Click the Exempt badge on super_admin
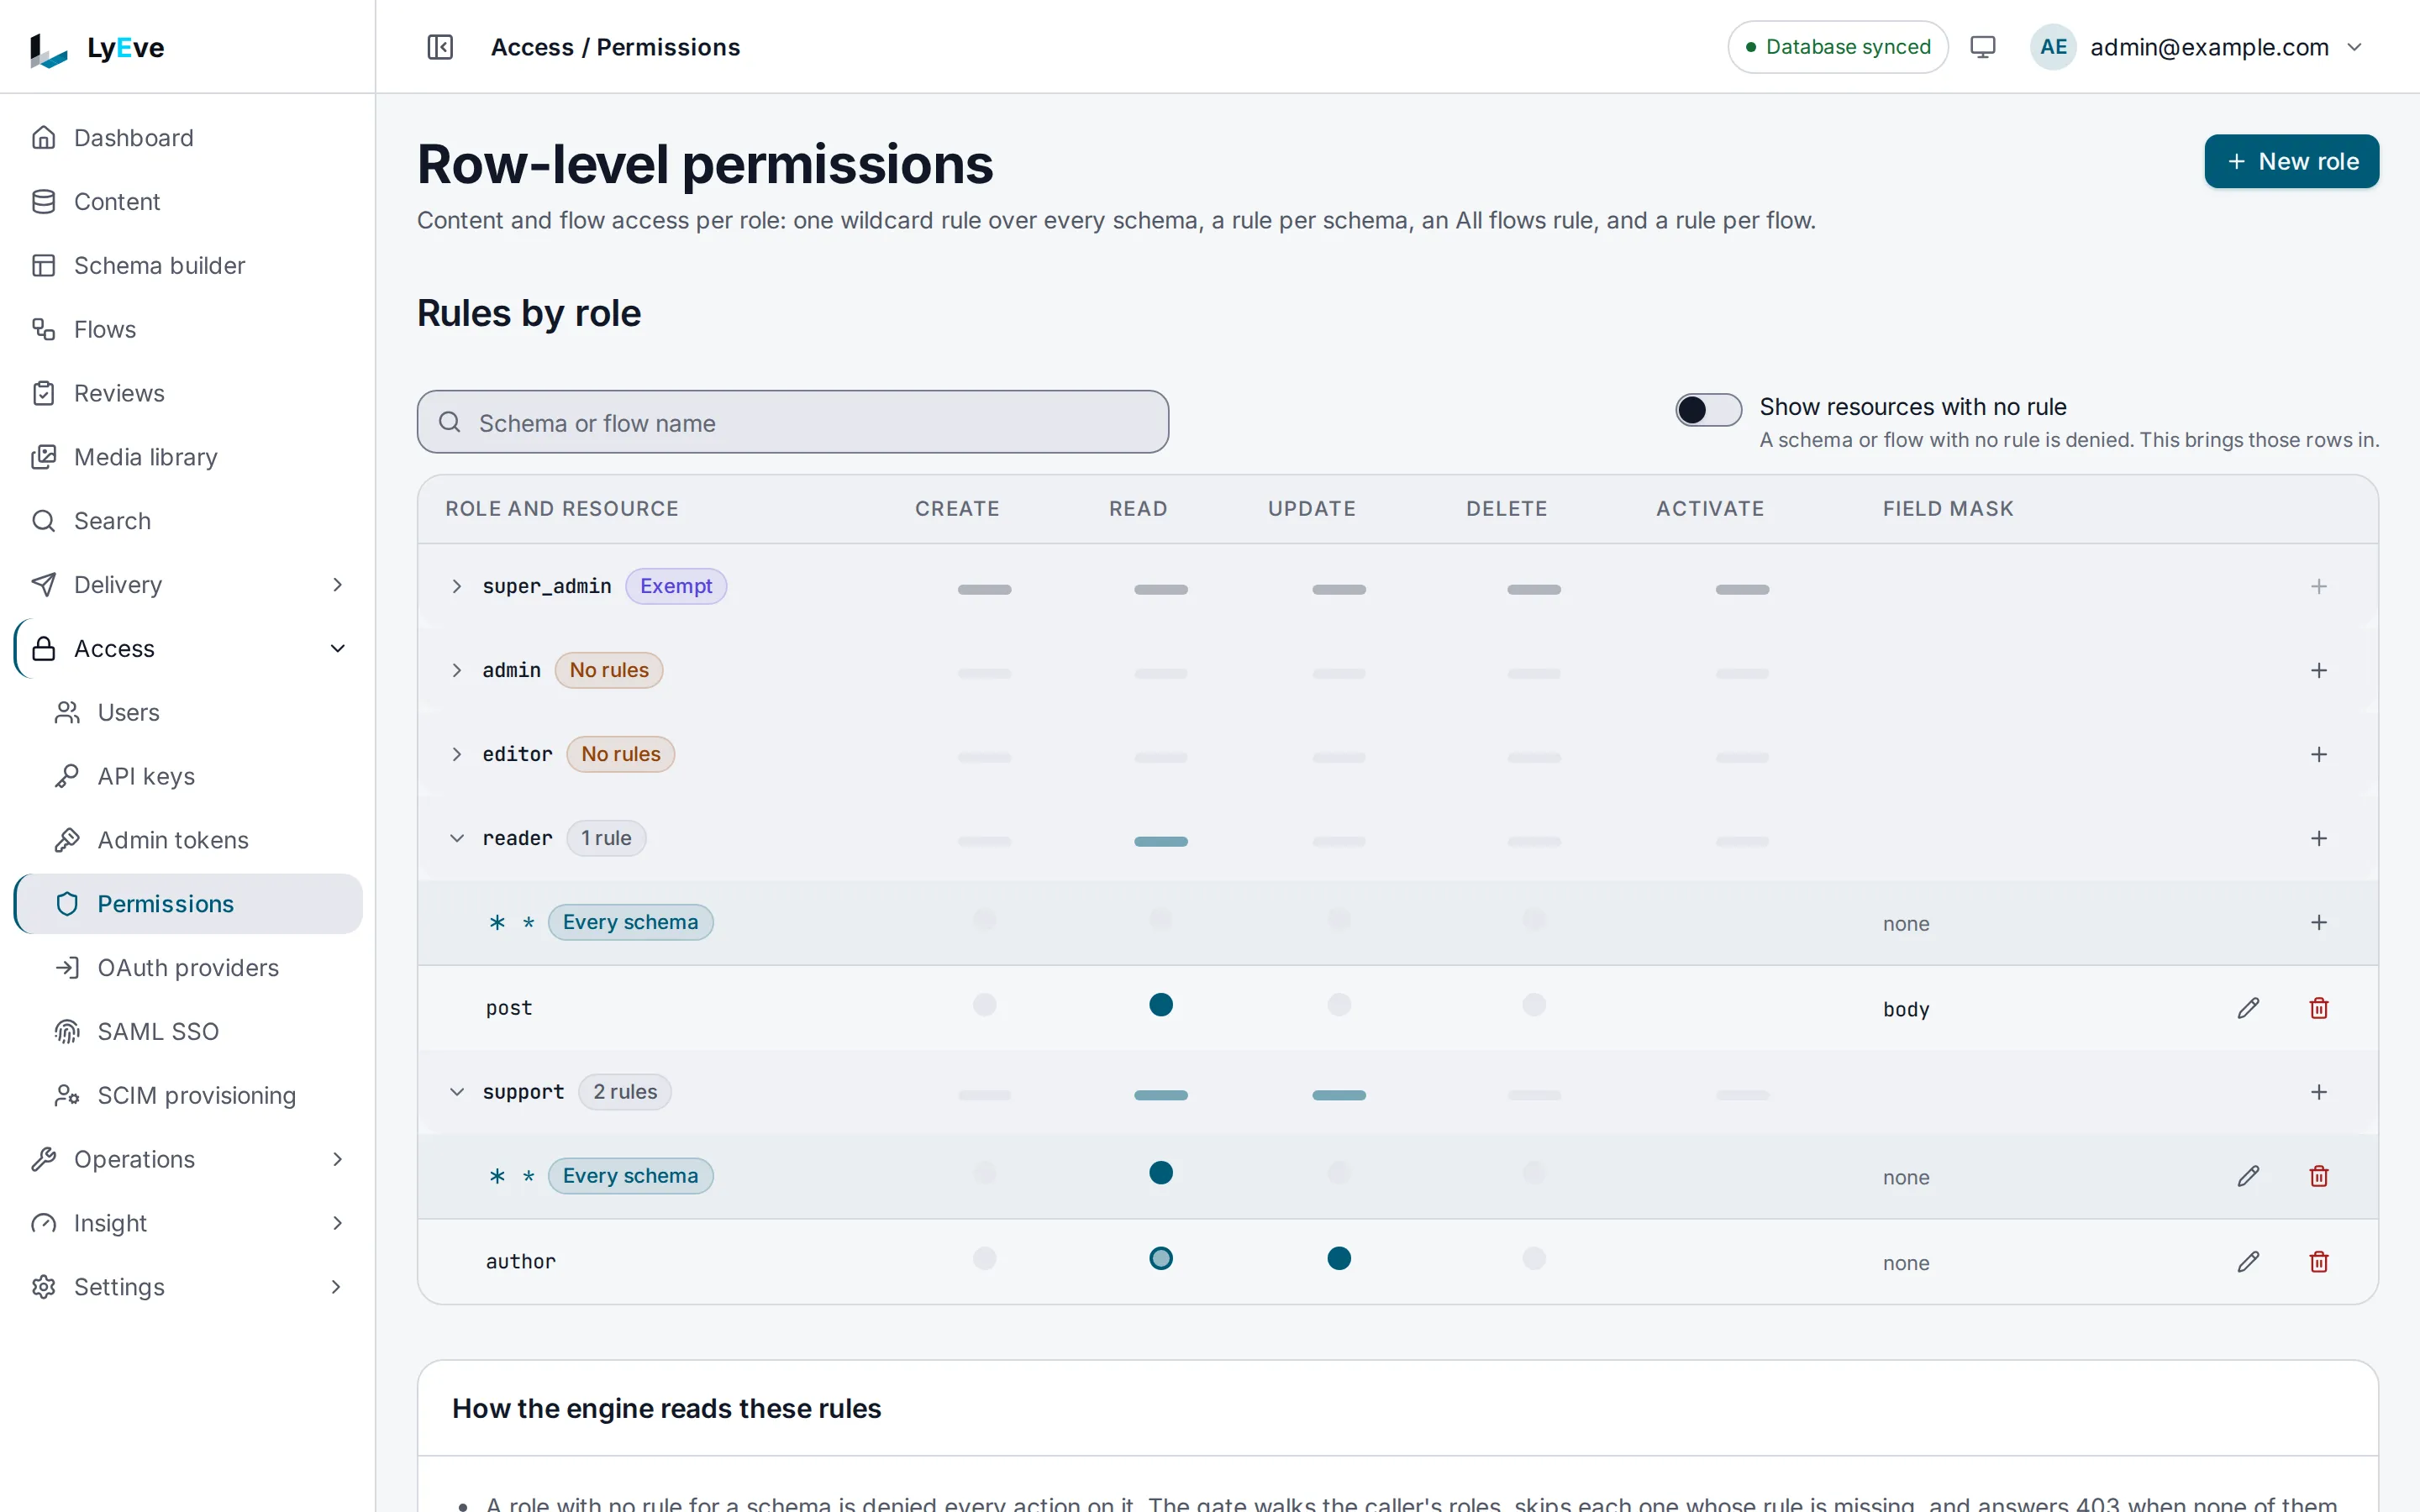Image resolution: width=2420 pixels, height=1512 pixels. 676,586
